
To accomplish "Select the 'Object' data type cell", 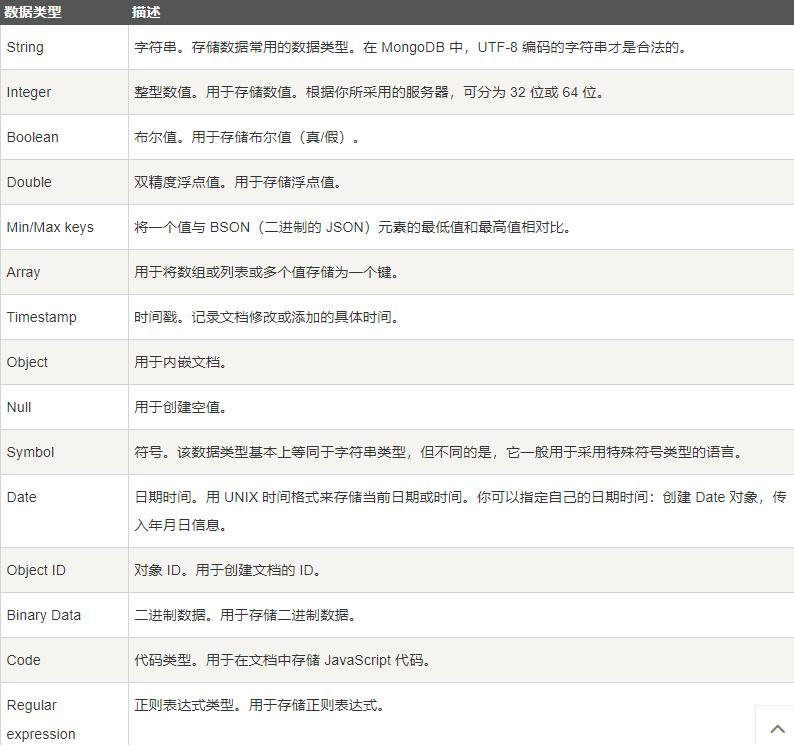I will [x=64, y=363].
